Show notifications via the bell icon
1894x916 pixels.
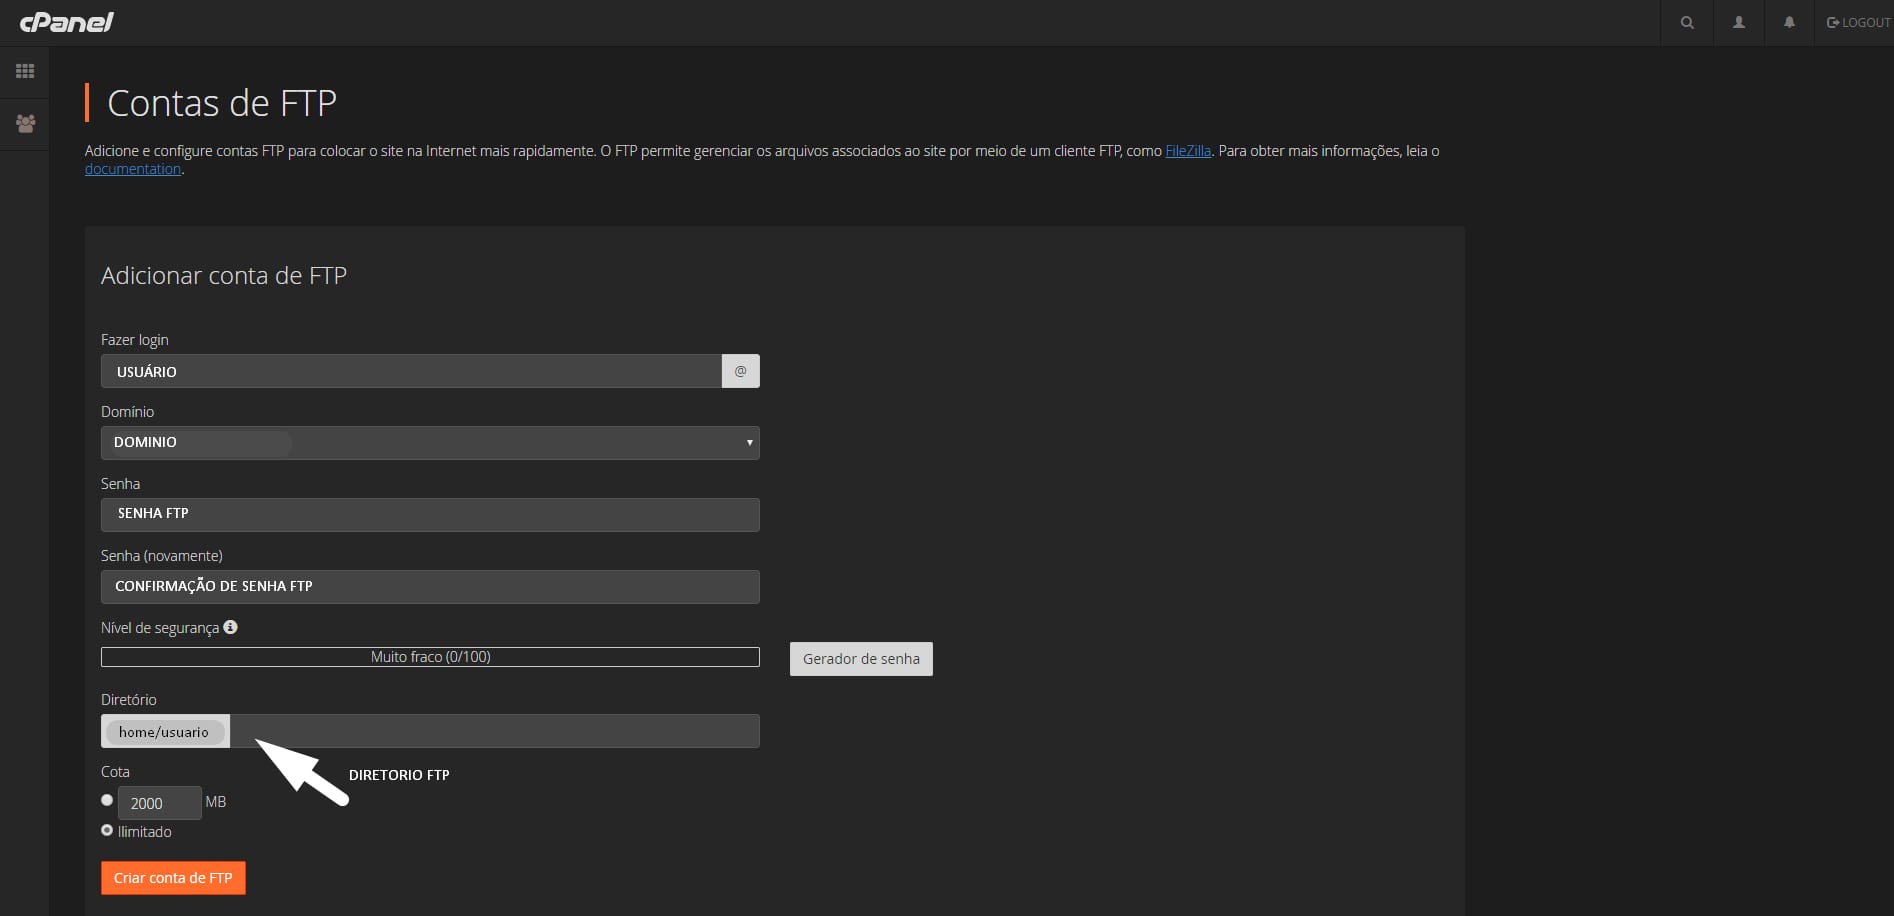(1789, 22)
